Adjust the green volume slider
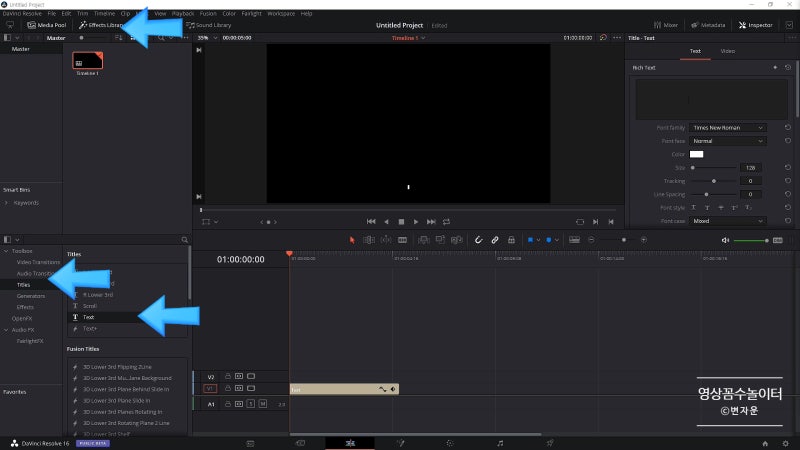 (751, 240)
